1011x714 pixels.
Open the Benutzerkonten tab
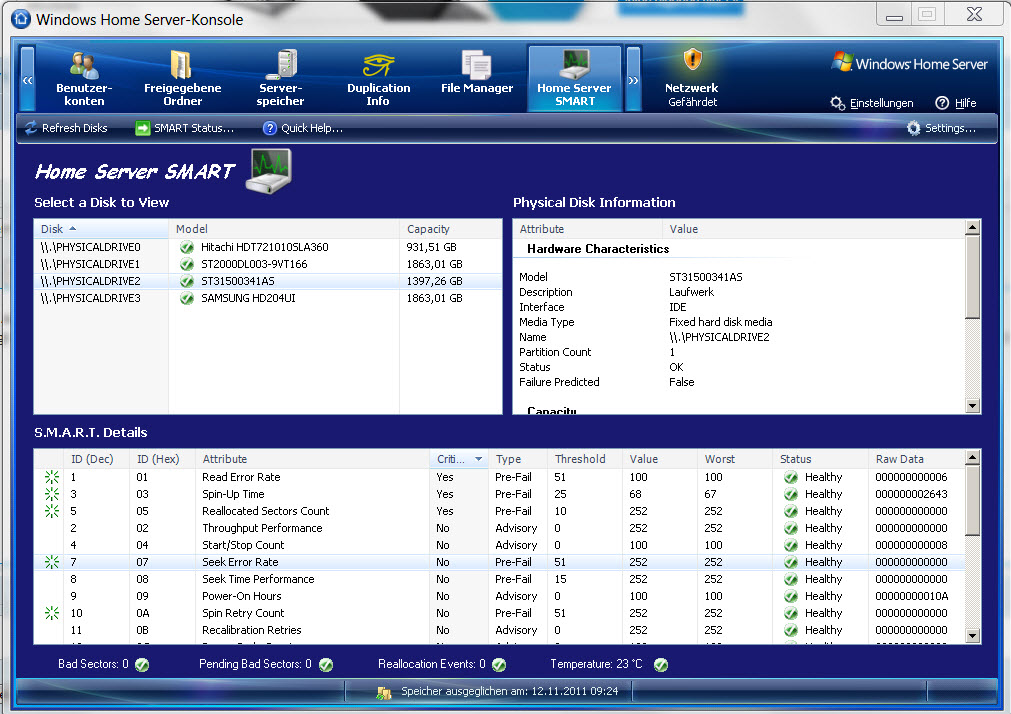pyautogui.click(x=84, y=79)
